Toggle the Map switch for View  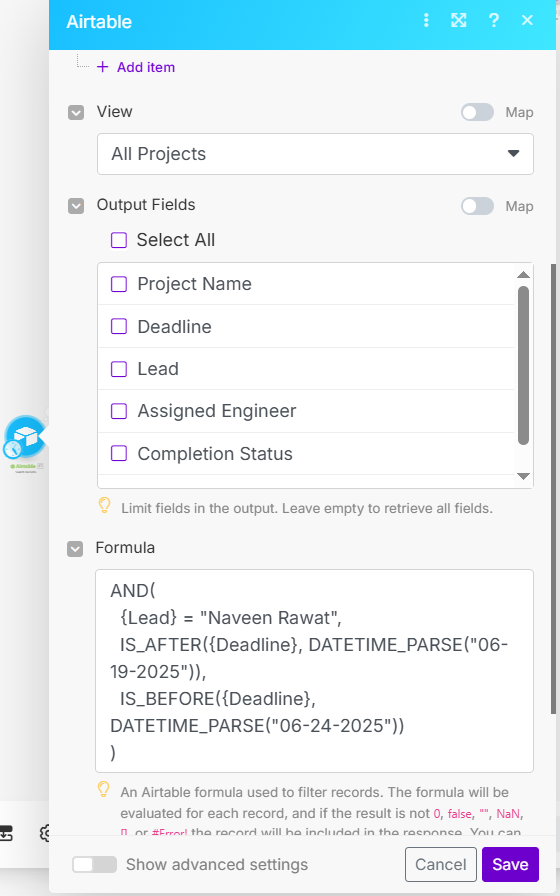click(x=477, y=112)
